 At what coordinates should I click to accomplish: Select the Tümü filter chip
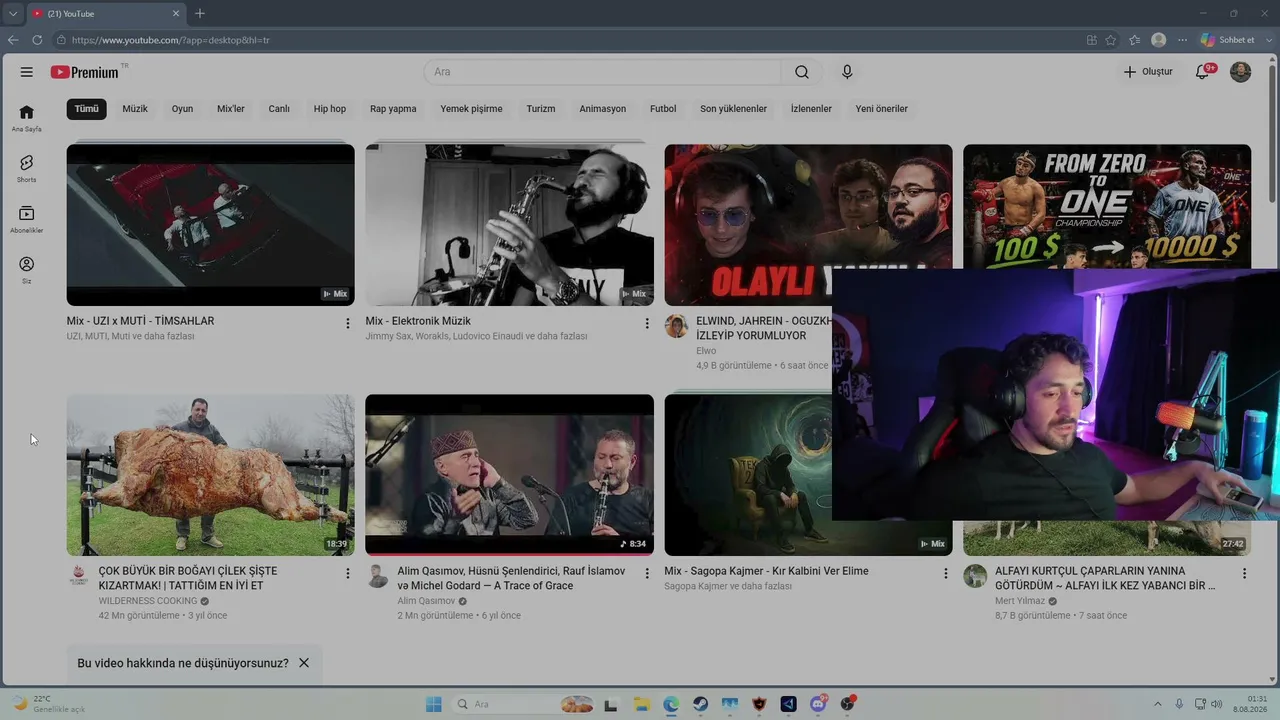click(x=87, y=109)
